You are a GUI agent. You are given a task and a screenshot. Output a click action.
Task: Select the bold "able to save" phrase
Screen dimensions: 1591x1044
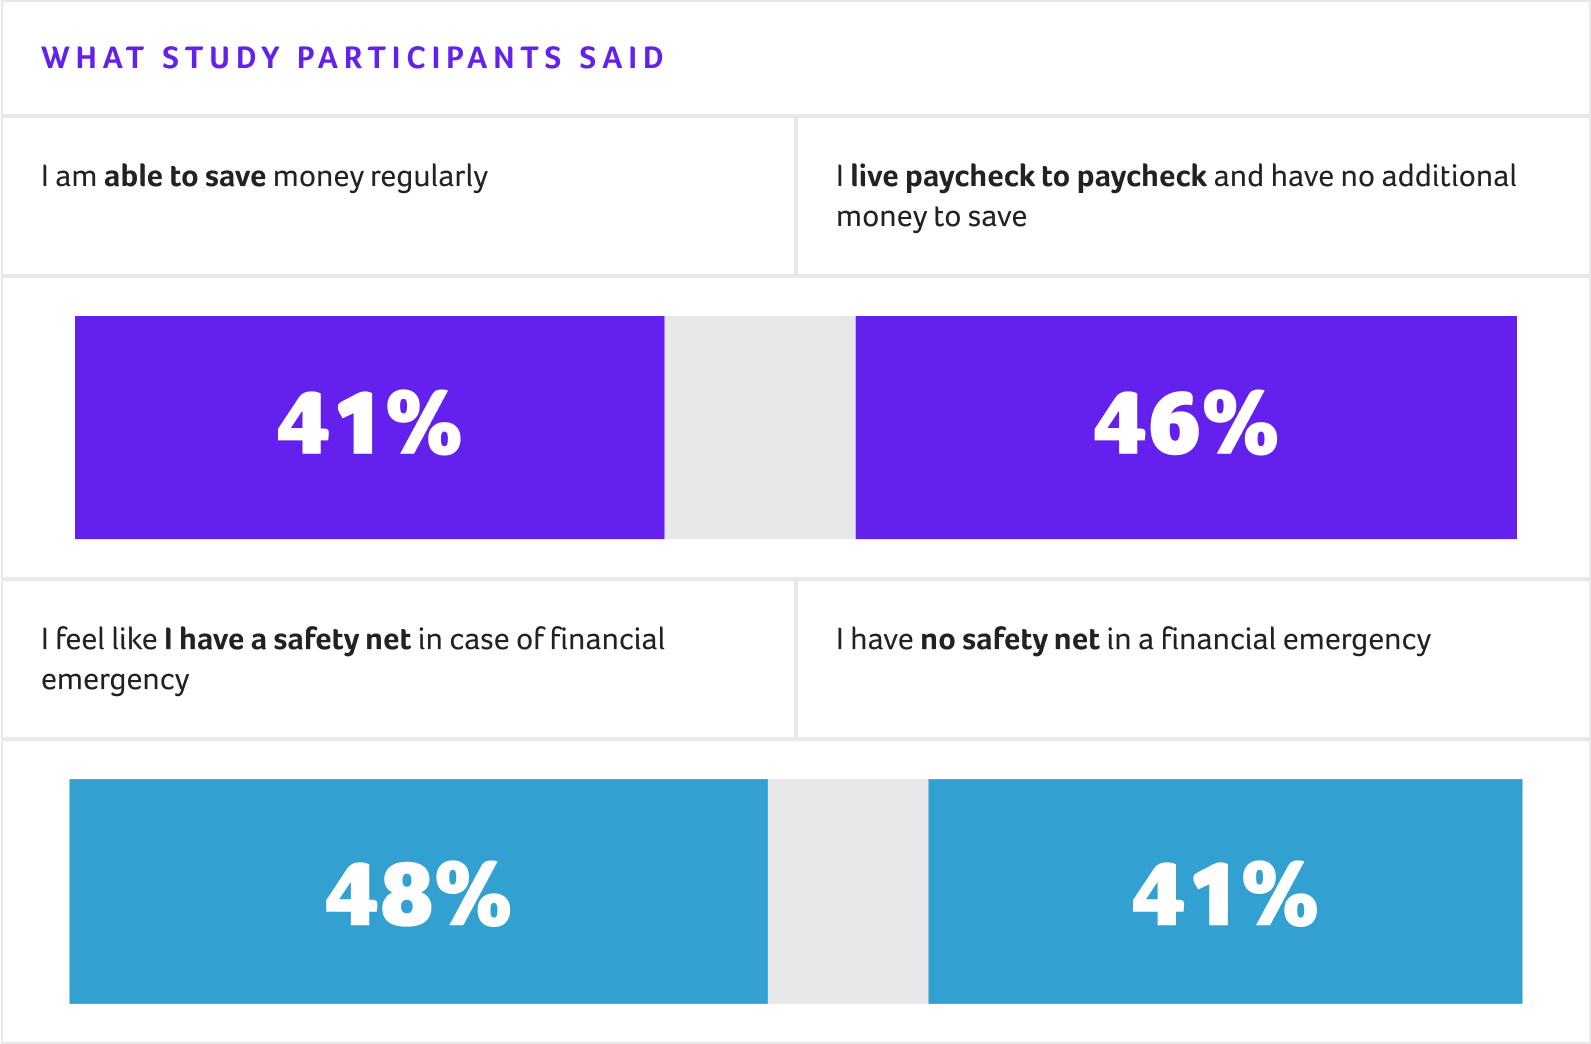coord(185,177)
